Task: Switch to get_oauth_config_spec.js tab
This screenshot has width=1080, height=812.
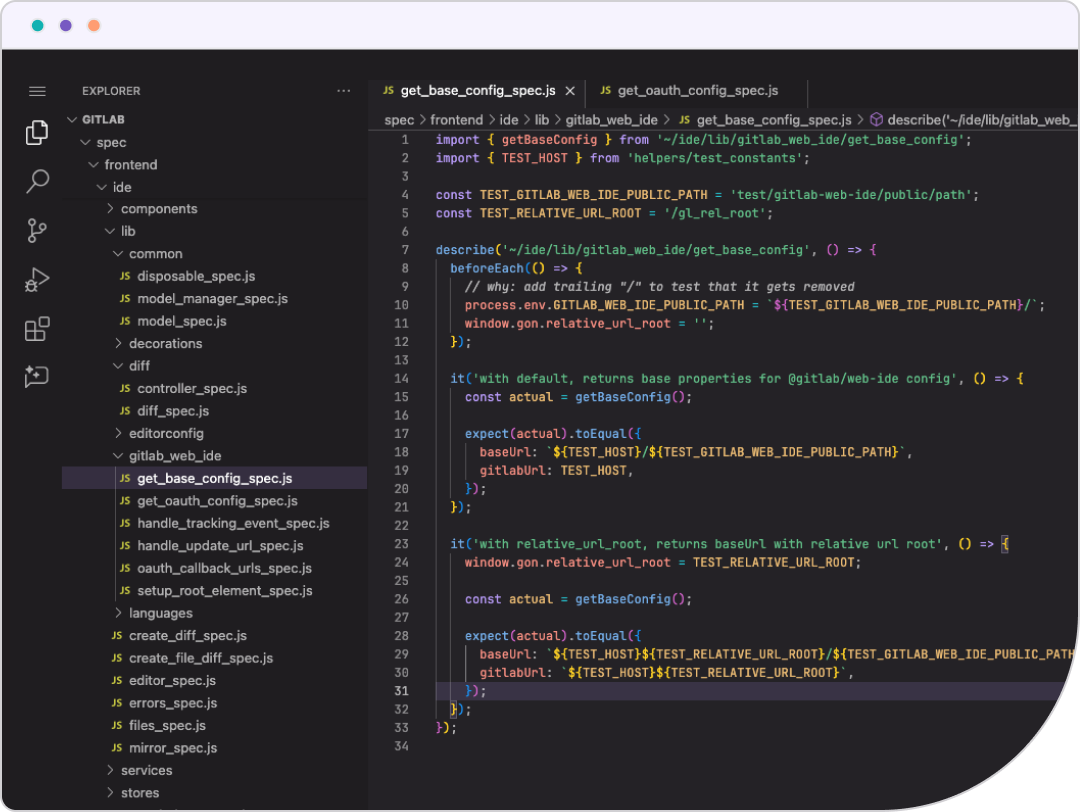Action: 697,91
